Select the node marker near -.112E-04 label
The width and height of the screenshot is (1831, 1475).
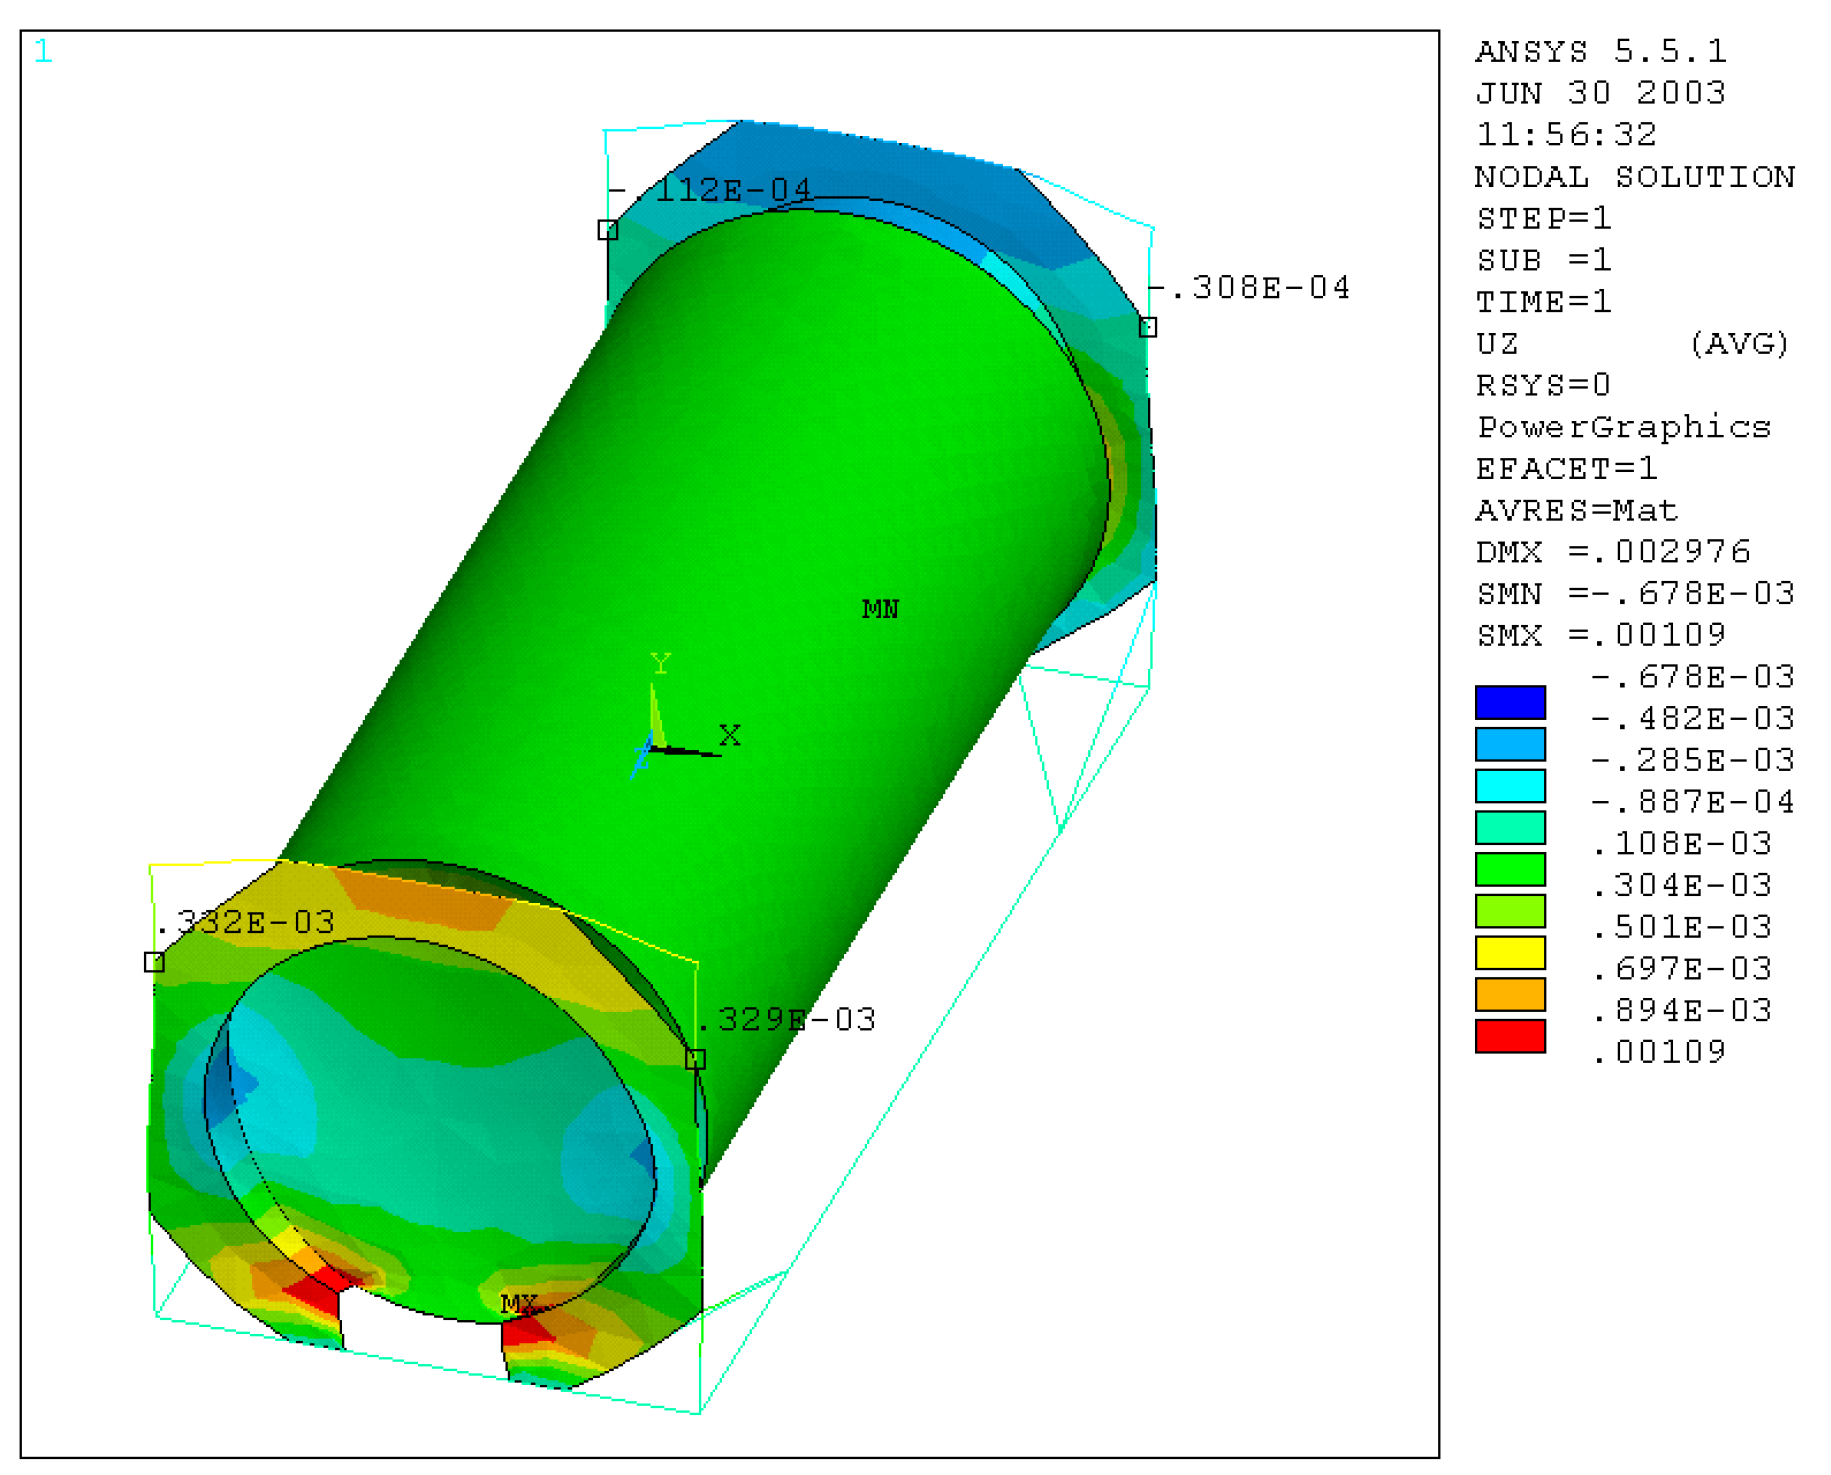[607, 230]
